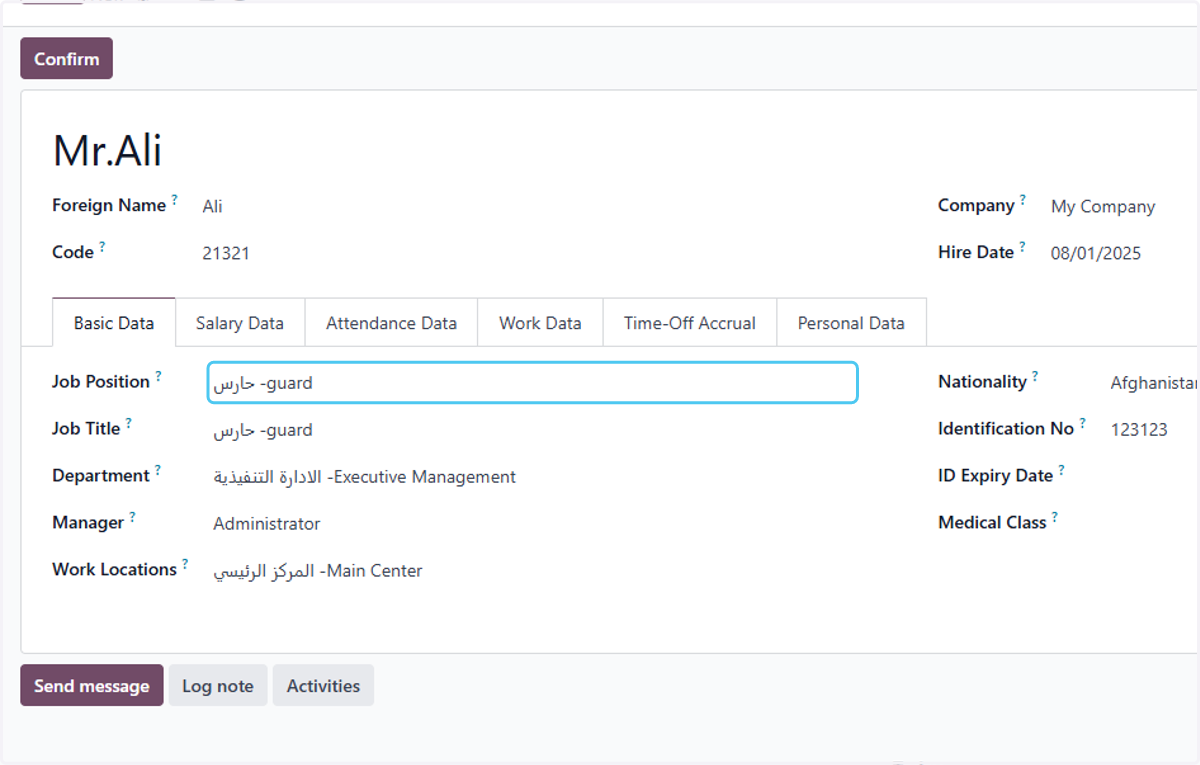Click the help icon beside ID Expiry Date

pyautogui.click(x=1061, y=470)
